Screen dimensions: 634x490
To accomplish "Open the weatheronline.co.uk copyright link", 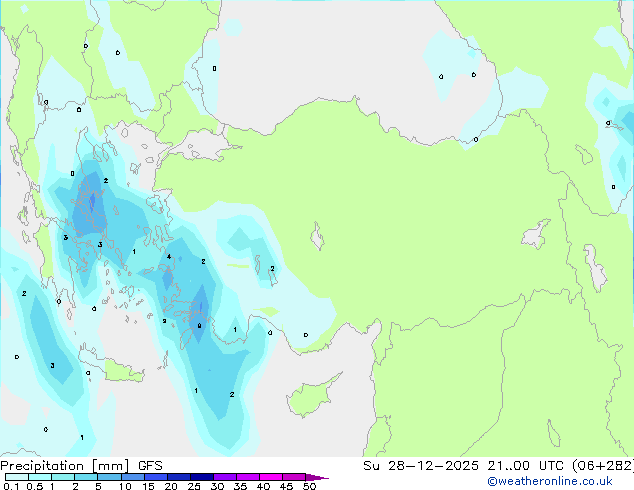I will 550,481.
